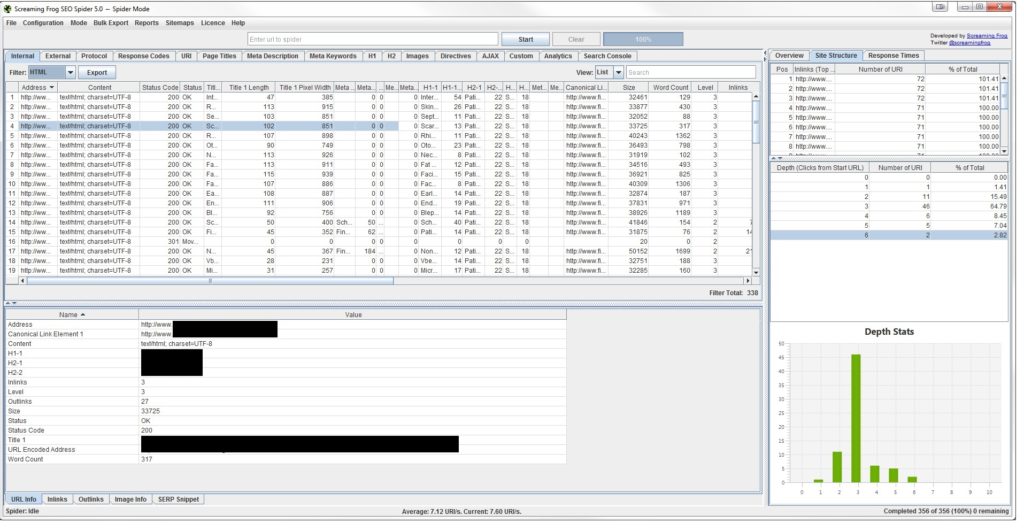Click the Clear button
1024x531 pixels.
pos(576,39)
